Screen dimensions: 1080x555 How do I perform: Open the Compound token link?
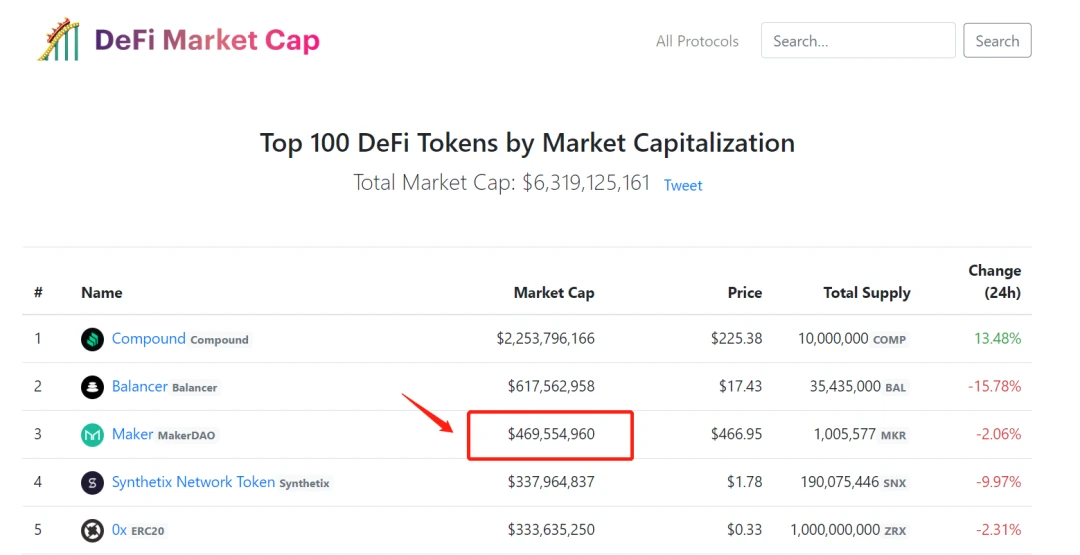(148, 339)
